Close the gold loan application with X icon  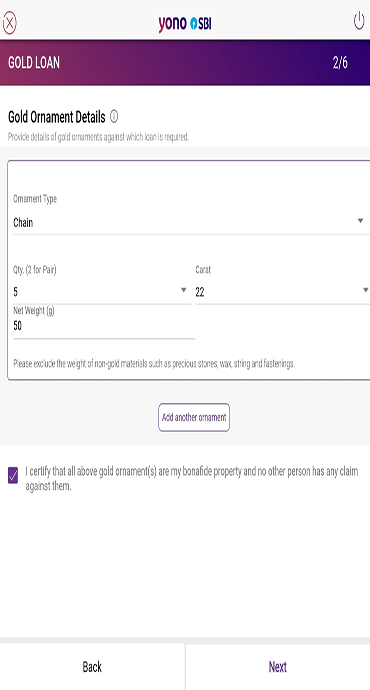point(9,23)
